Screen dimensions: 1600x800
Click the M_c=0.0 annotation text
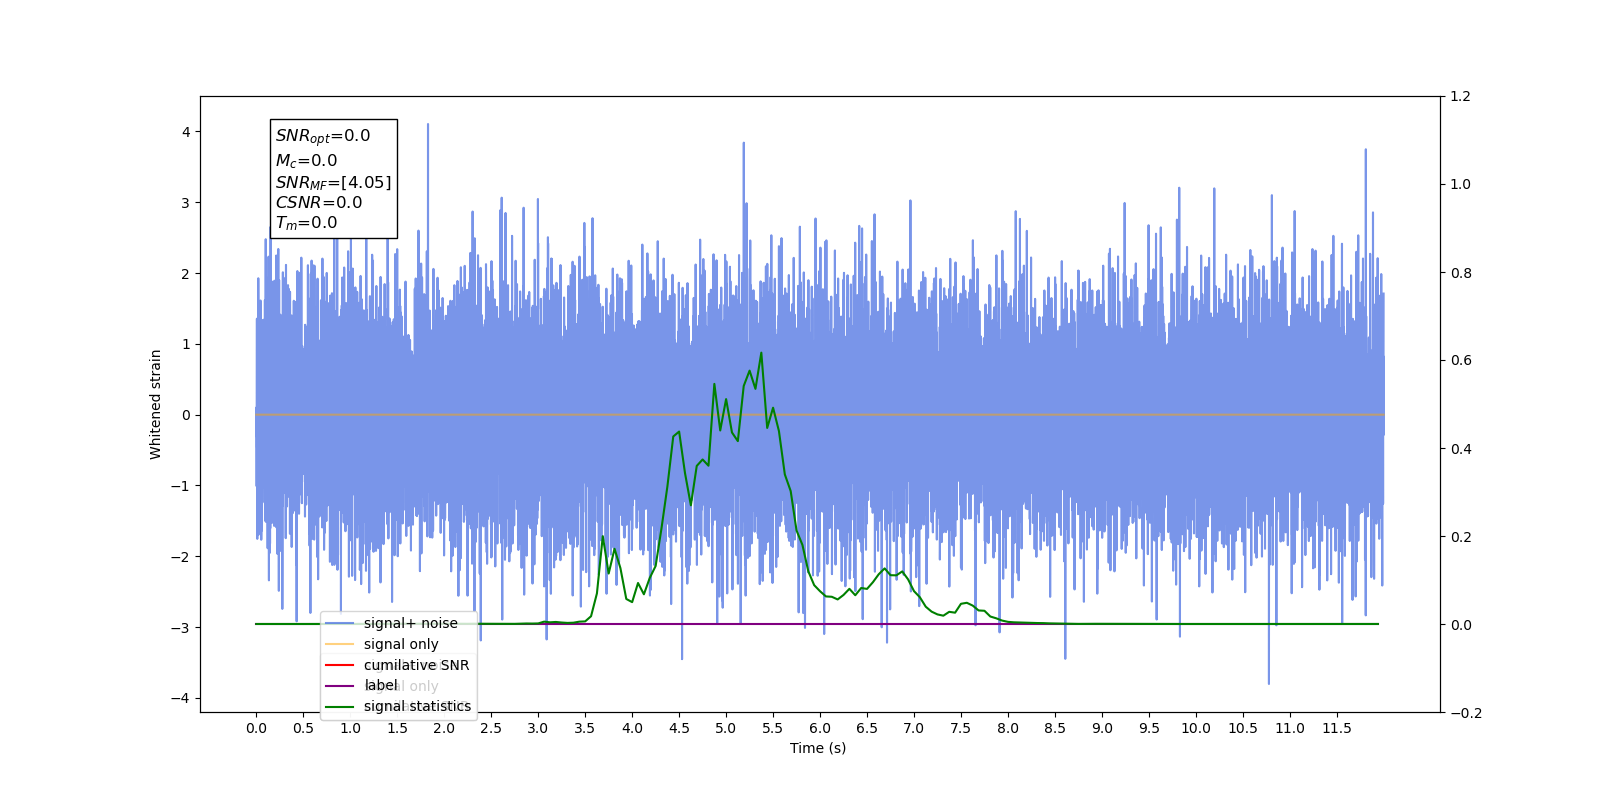tap(306, 160)
